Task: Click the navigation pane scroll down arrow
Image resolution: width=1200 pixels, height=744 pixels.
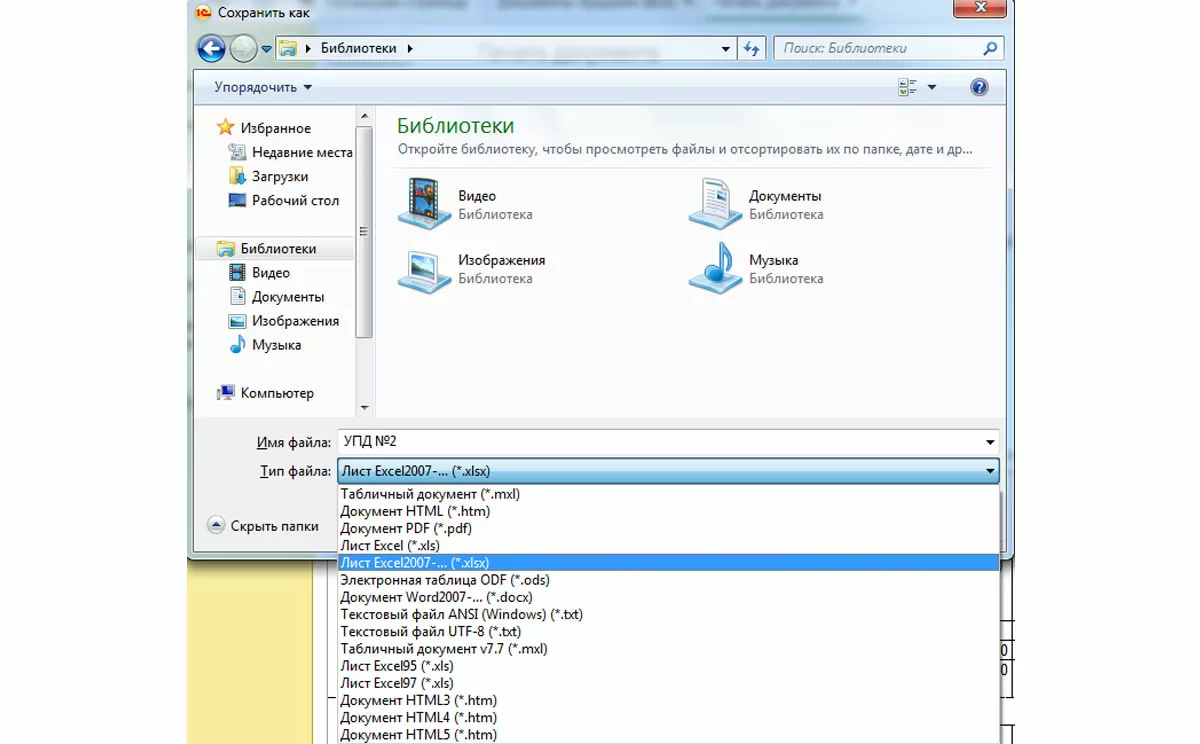Action: pyautogui.click(x=364, y=407)
